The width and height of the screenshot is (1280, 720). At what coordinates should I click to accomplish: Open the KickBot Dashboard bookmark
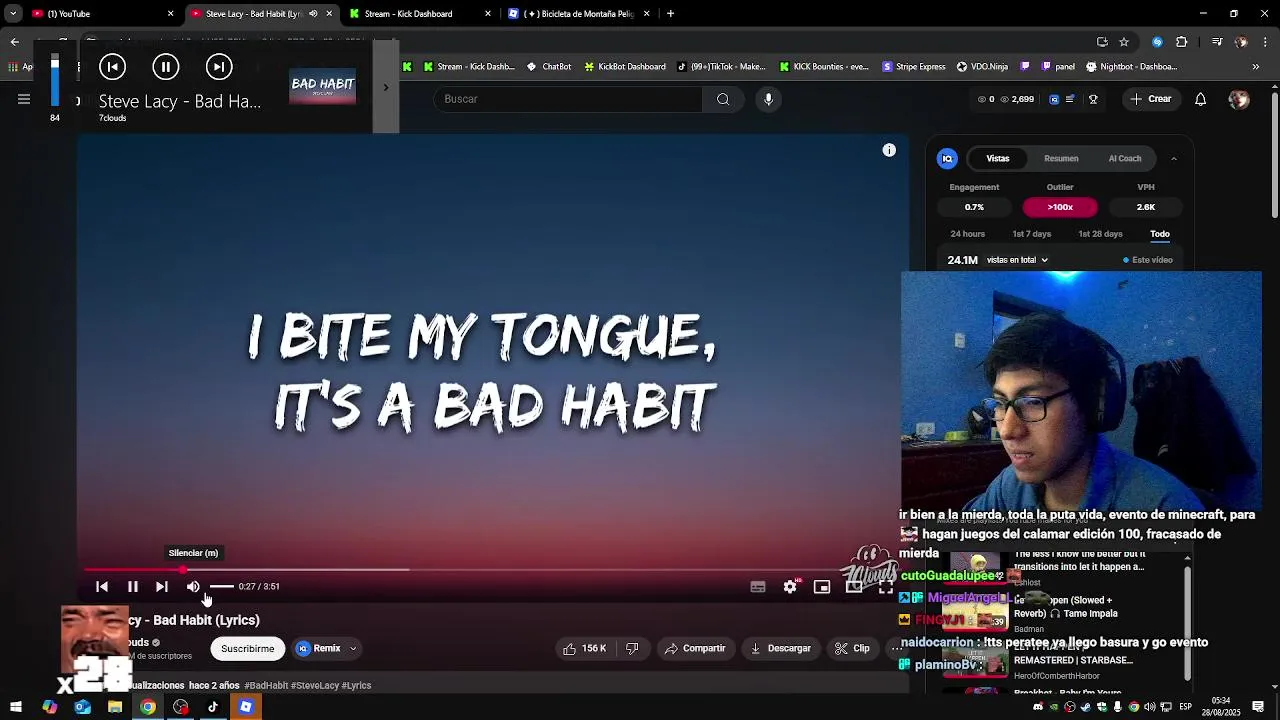point(624,67)
